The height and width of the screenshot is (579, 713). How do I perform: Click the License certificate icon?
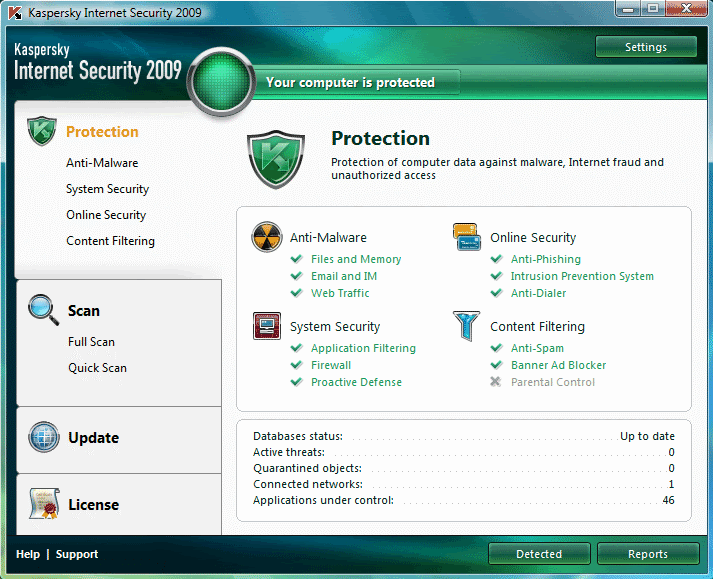tap(44, 503)
